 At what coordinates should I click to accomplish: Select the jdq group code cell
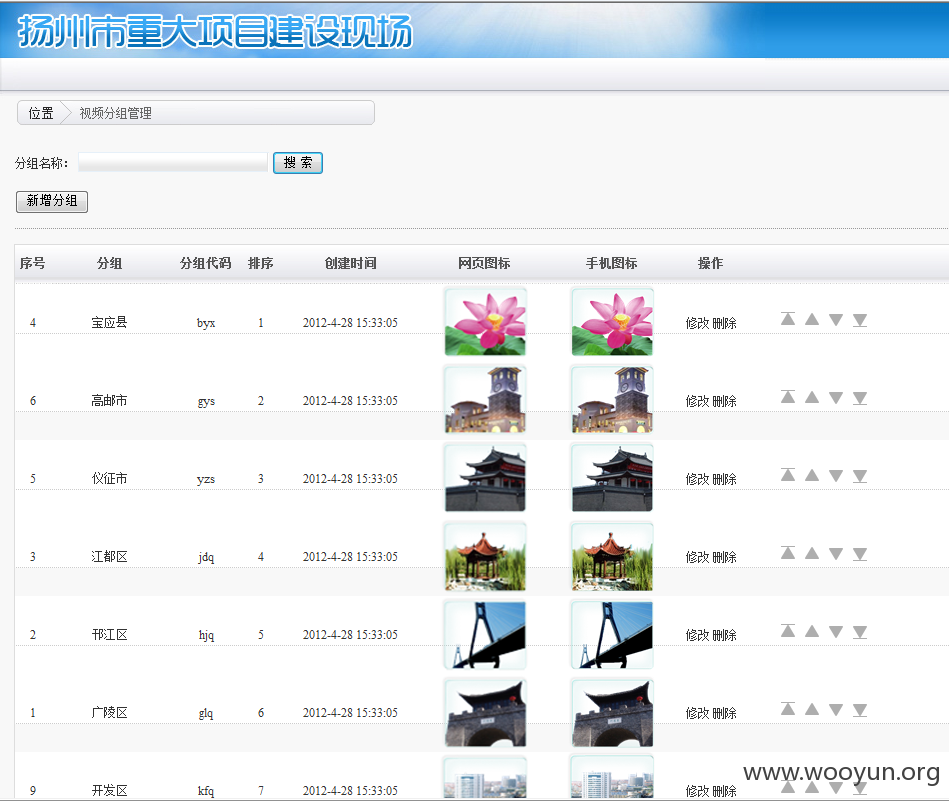206,557
